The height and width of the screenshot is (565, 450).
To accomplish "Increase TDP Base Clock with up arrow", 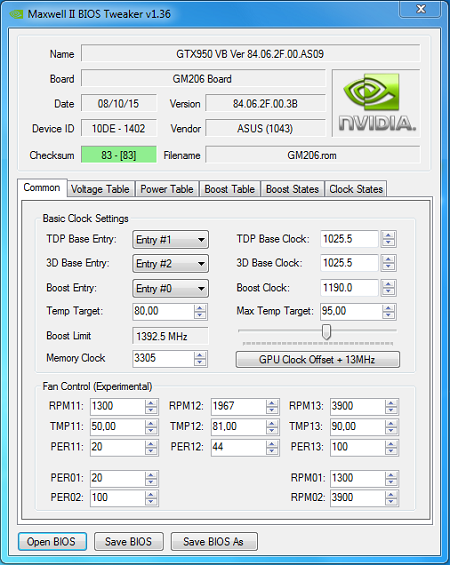I will pos(388,235).
